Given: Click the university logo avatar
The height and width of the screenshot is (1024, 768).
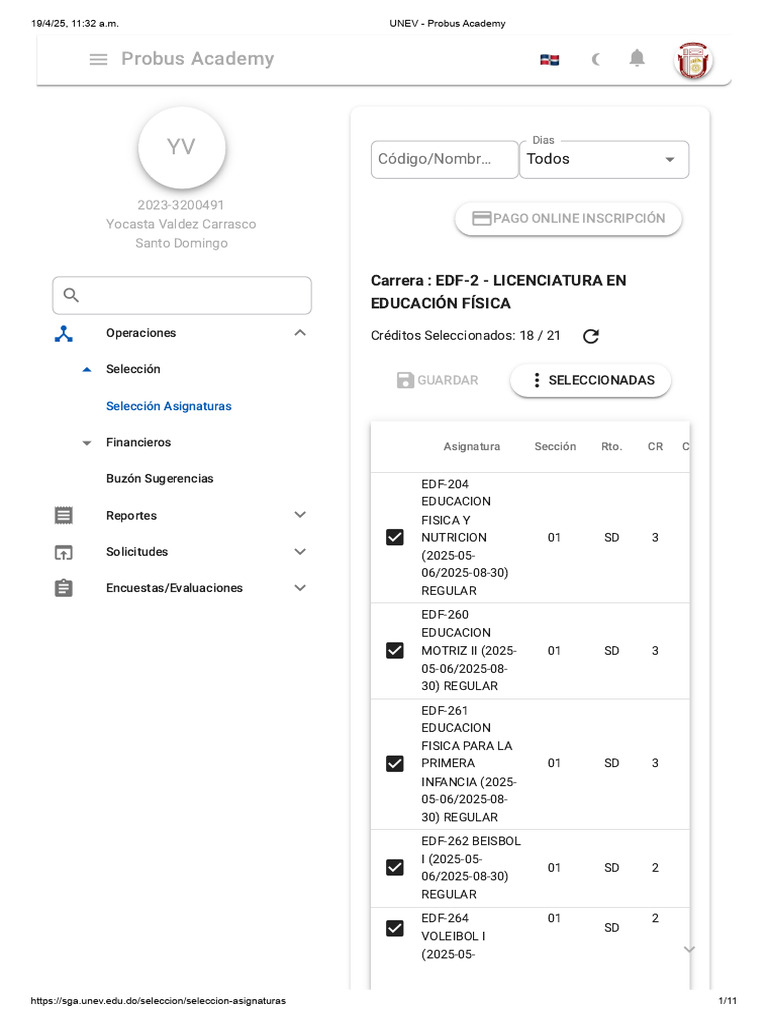Looking at the screenshot, I should (x=694, y=60).
